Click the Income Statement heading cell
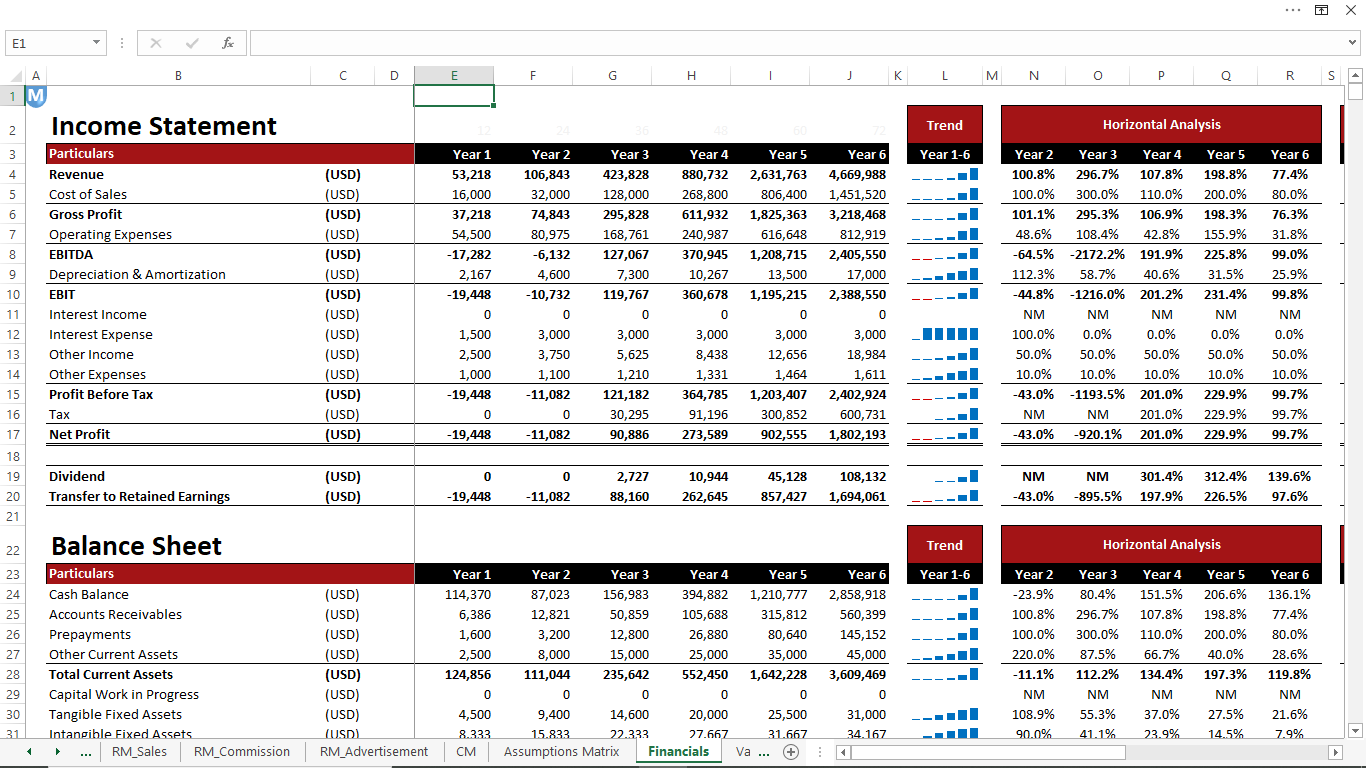This screenshot has height=768, width=1366. (x=164, y=126)
